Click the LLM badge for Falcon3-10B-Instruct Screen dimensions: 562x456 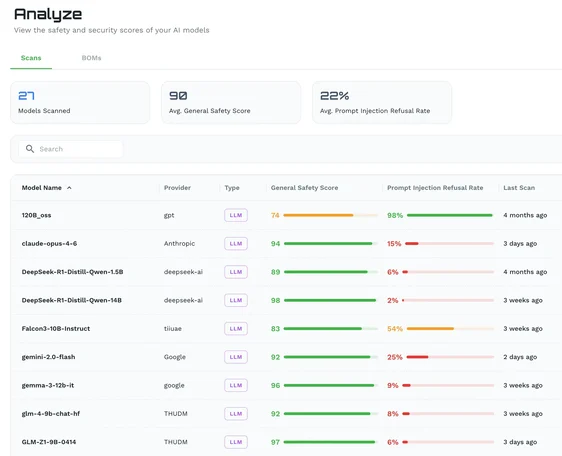236,329
